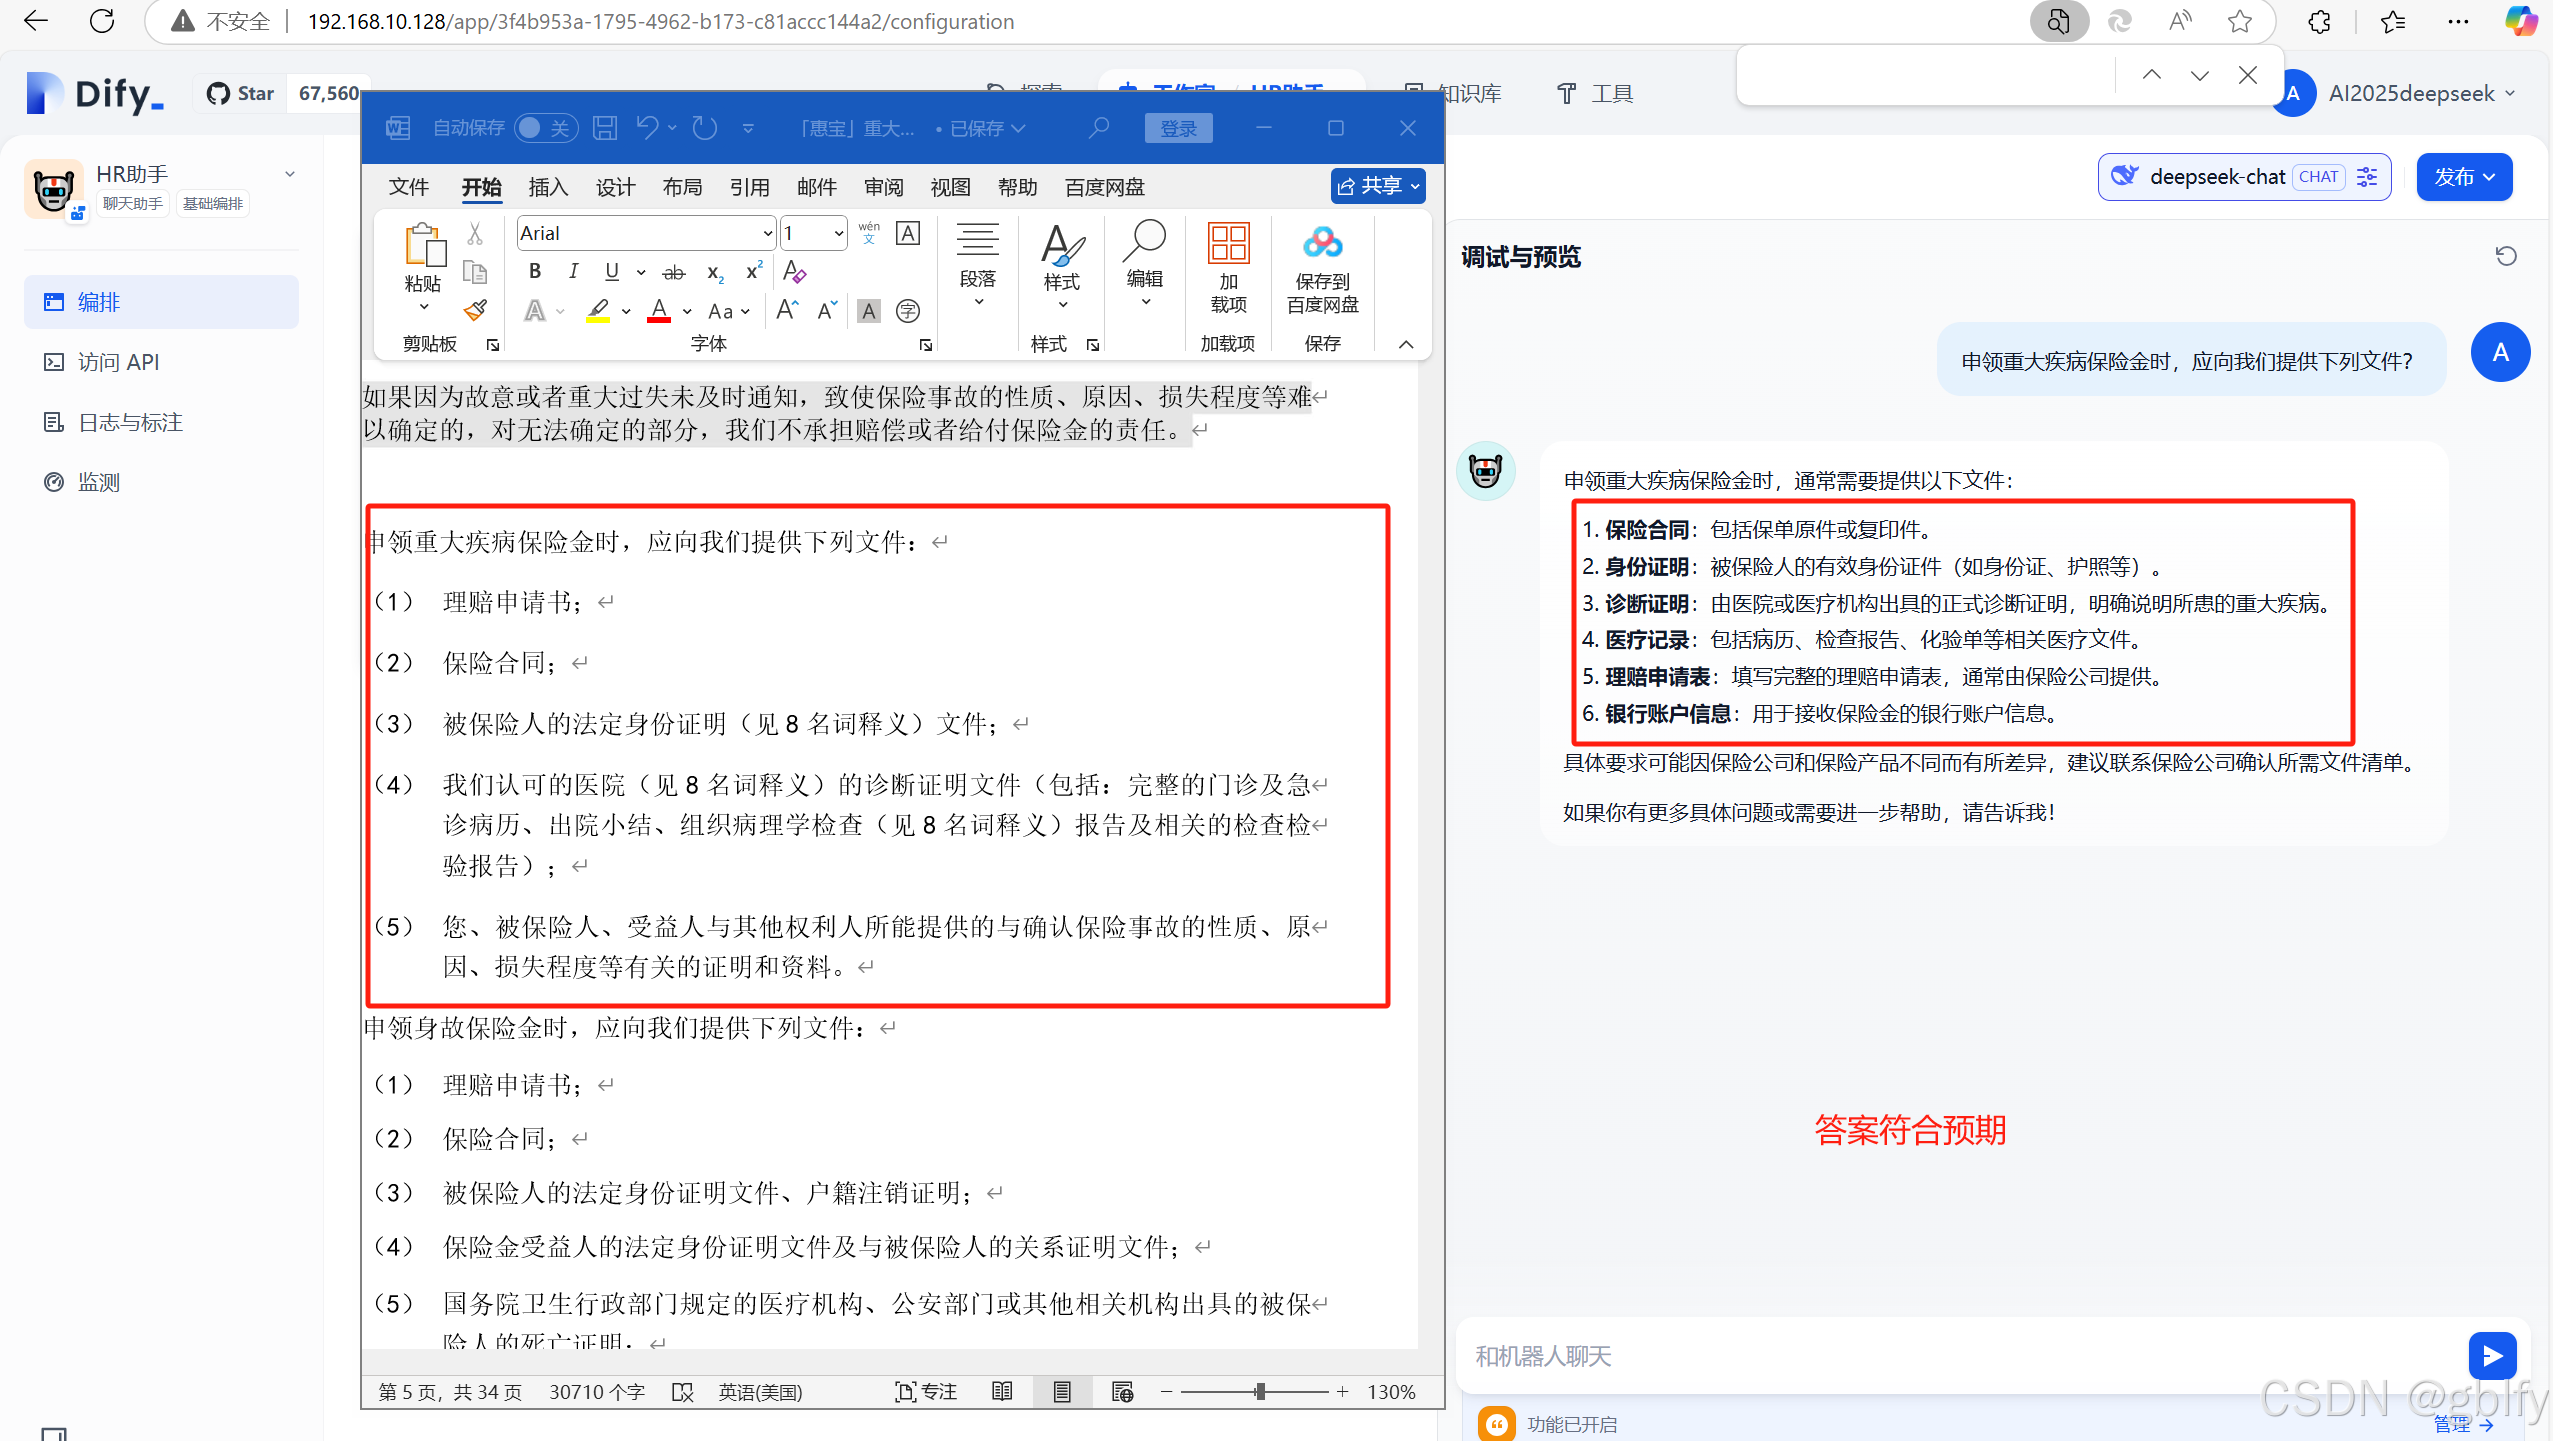Open model parameter settings sliders icon
The height and width of the screenshot is (1441, 2553).
[2367, 177]
